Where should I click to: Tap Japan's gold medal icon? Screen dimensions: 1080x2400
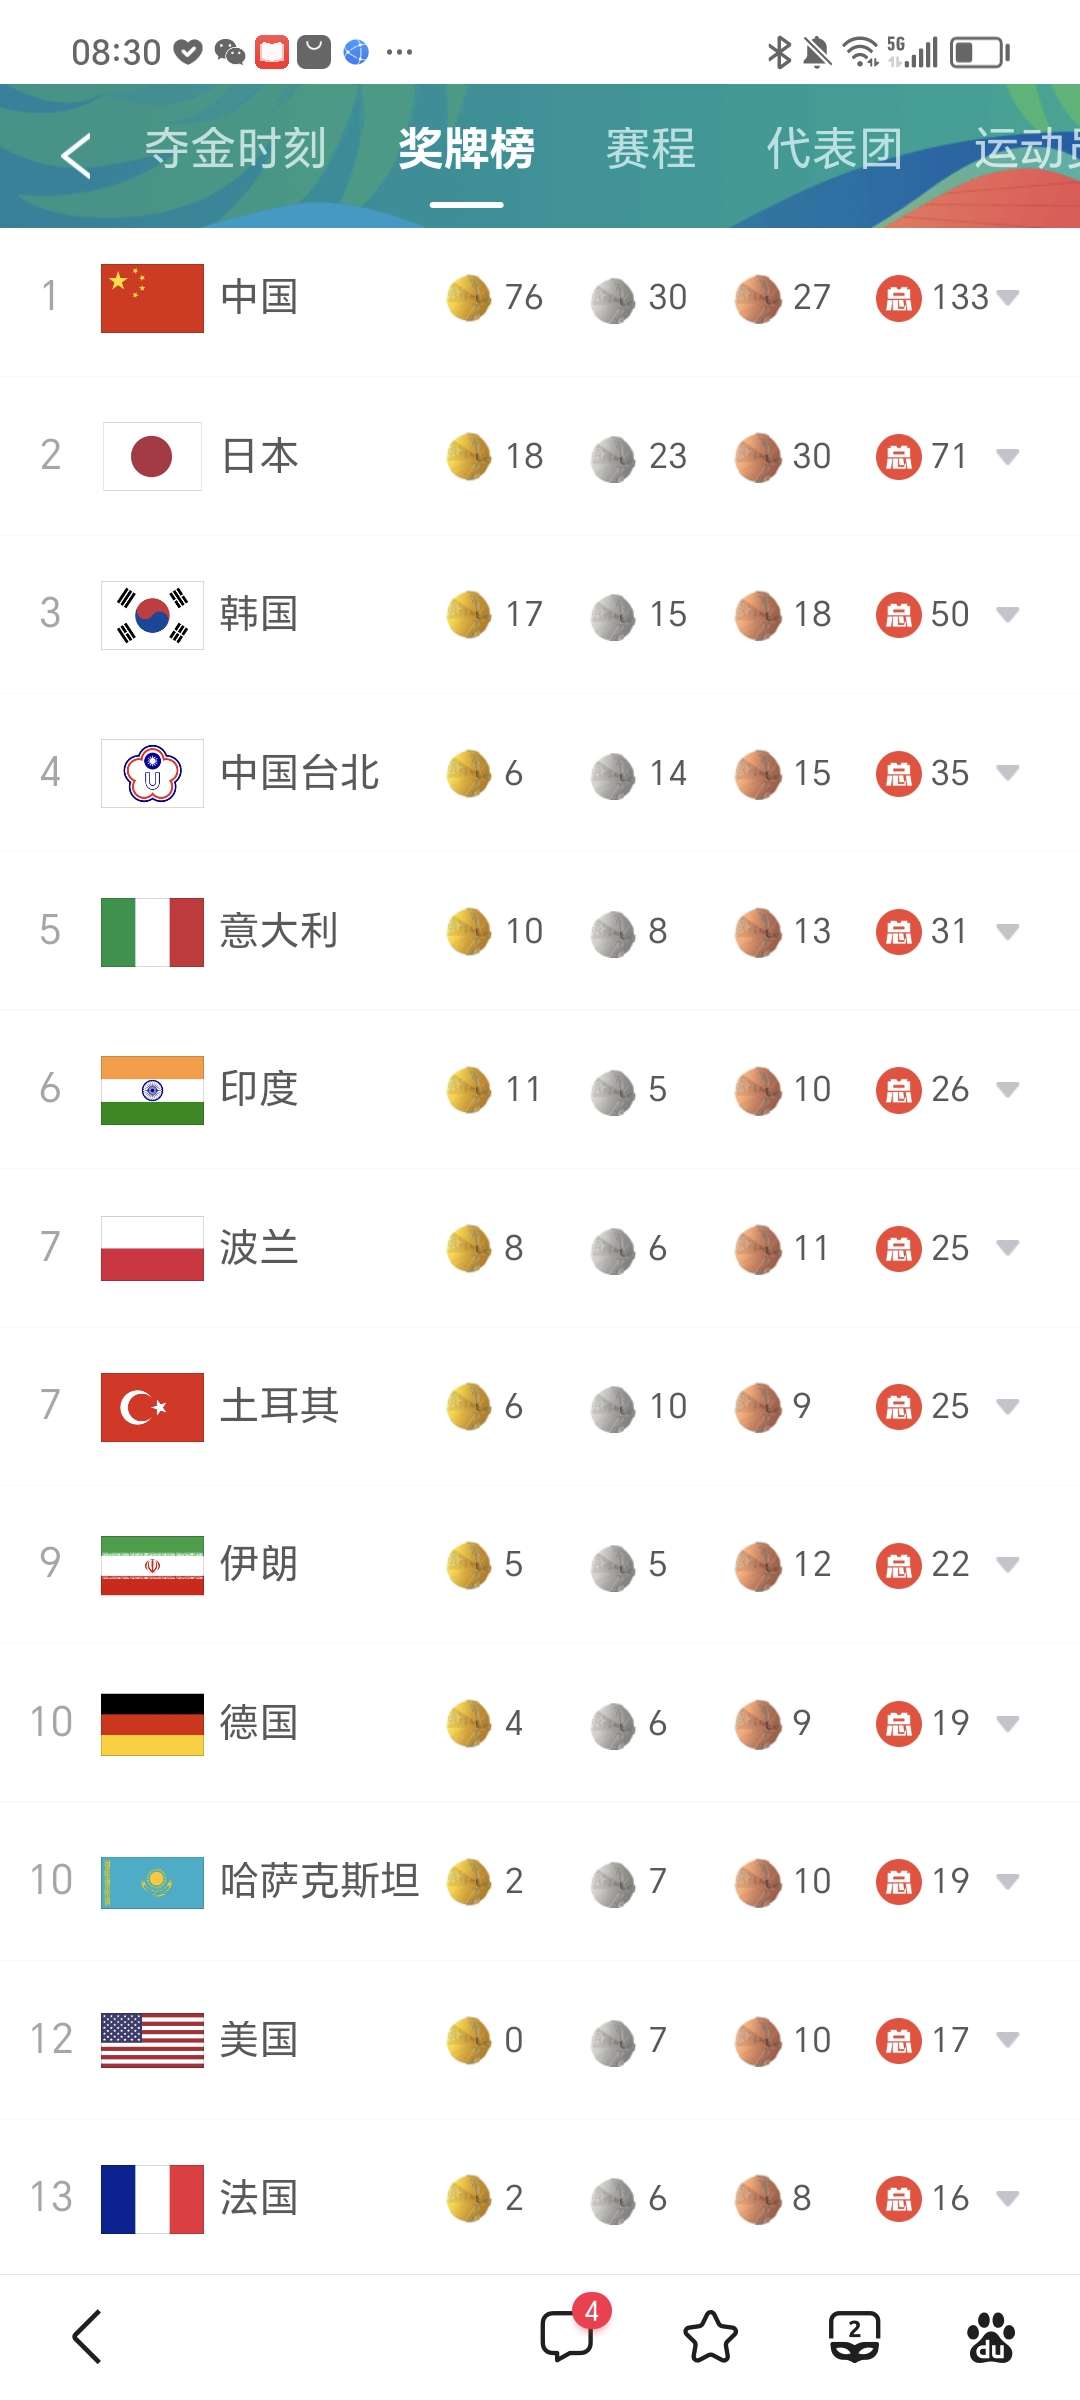coord(469,457)
